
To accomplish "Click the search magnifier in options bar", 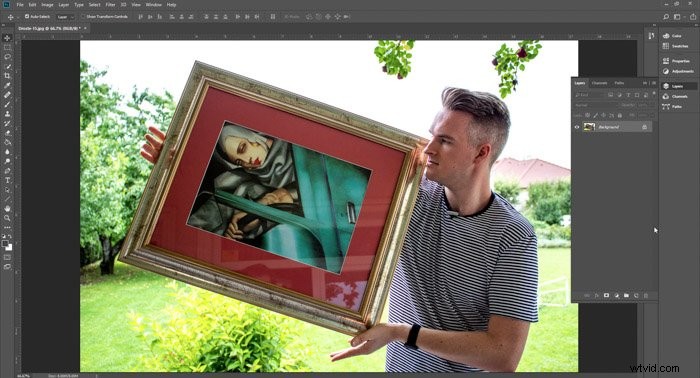I will pyautogui.click(x=666, y=17).
